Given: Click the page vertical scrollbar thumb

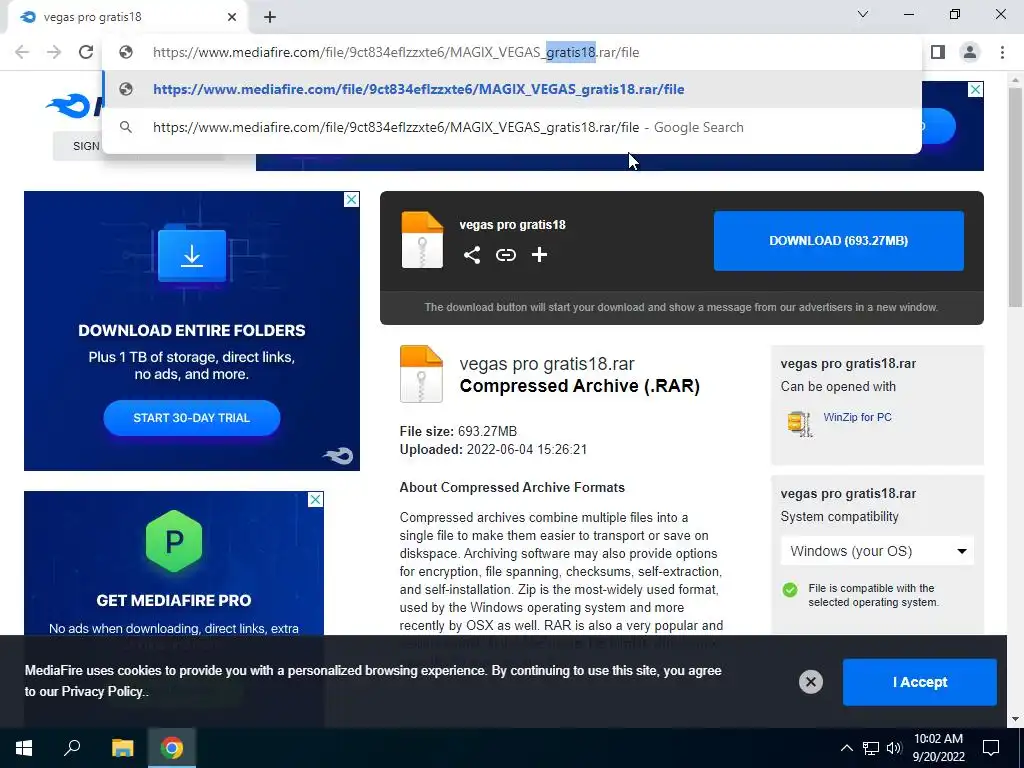Looking at the screenshot, I should tap(1015, 196).
